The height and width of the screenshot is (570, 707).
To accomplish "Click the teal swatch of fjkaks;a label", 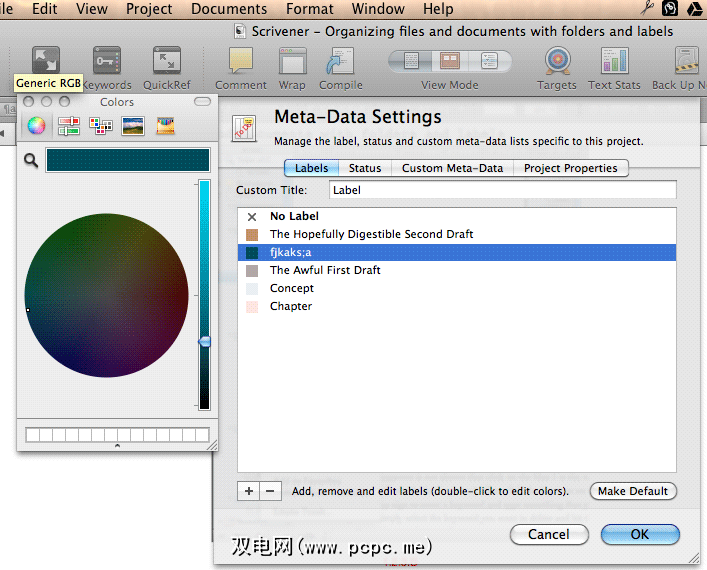I will 252,253.
